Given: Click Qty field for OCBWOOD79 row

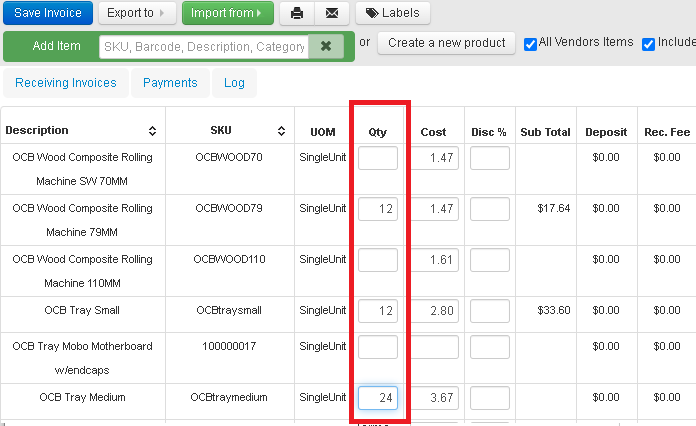Looking at the screenshot, I should tap(378, 209).
